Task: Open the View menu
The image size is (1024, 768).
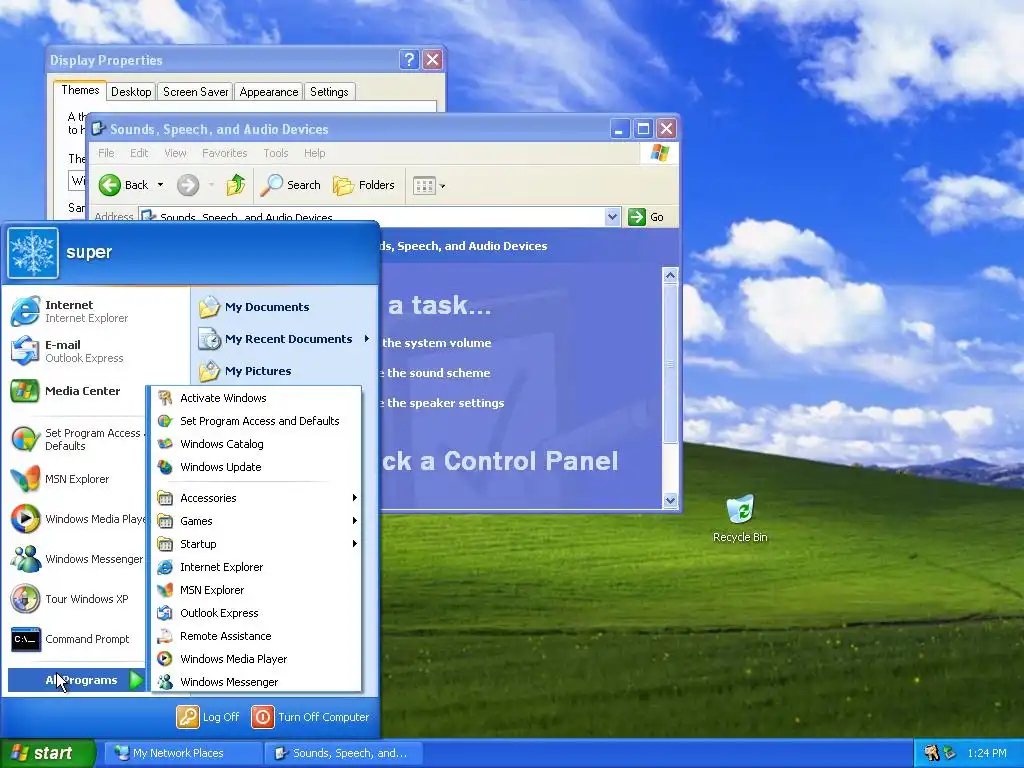Action: pyautogui.click(x=175, y=153)
